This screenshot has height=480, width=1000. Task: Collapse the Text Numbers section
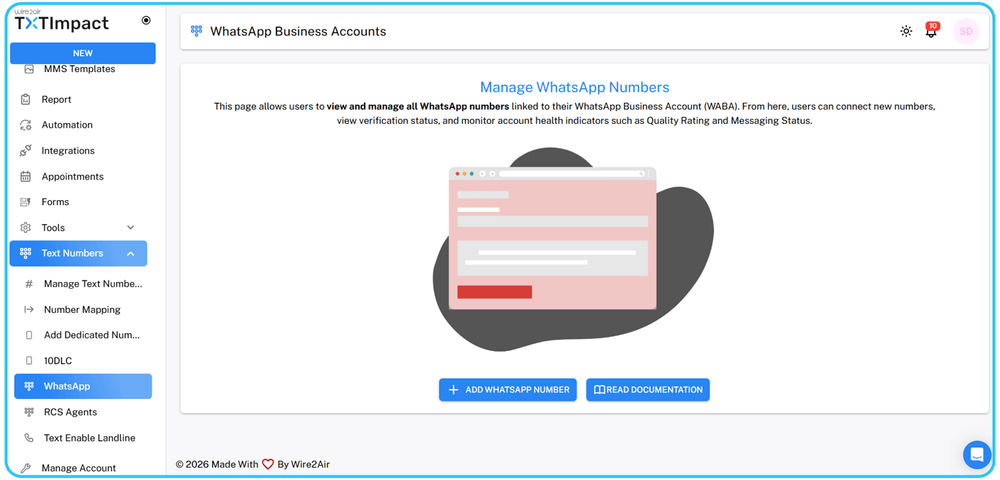pyautogui.click(x=130, y=254)
